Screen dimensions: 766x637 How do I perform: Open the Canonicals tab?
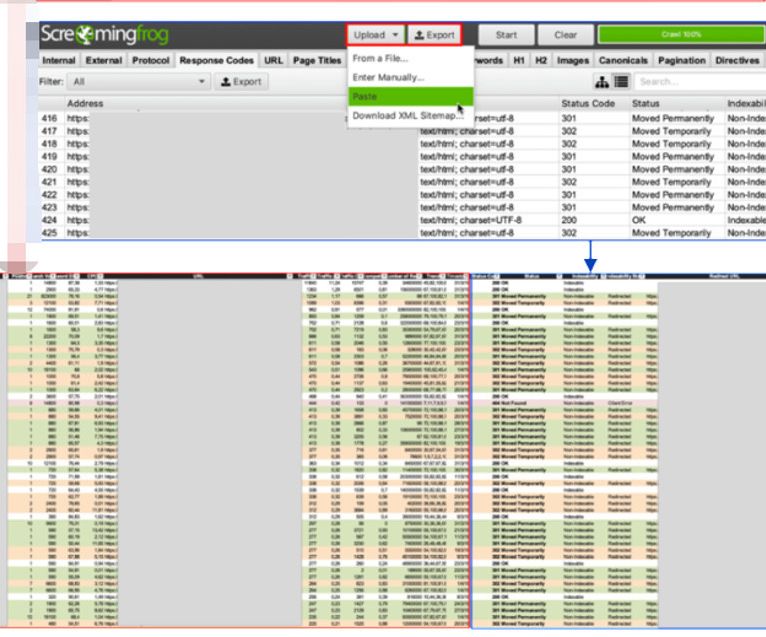click(623, 61)
